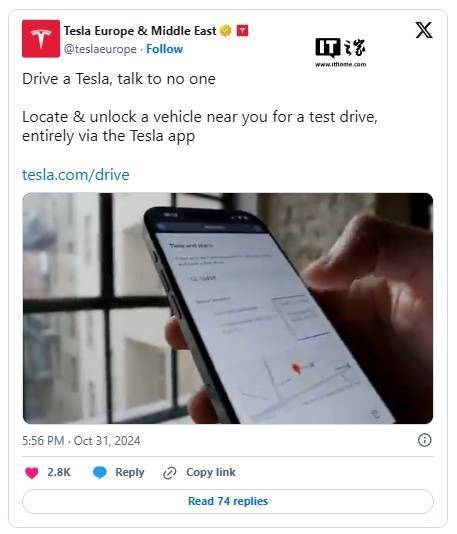The width and height of the screenshot is (457, 534).
Task: Open the tesla.com/drive link
Action: pos(76,175)
